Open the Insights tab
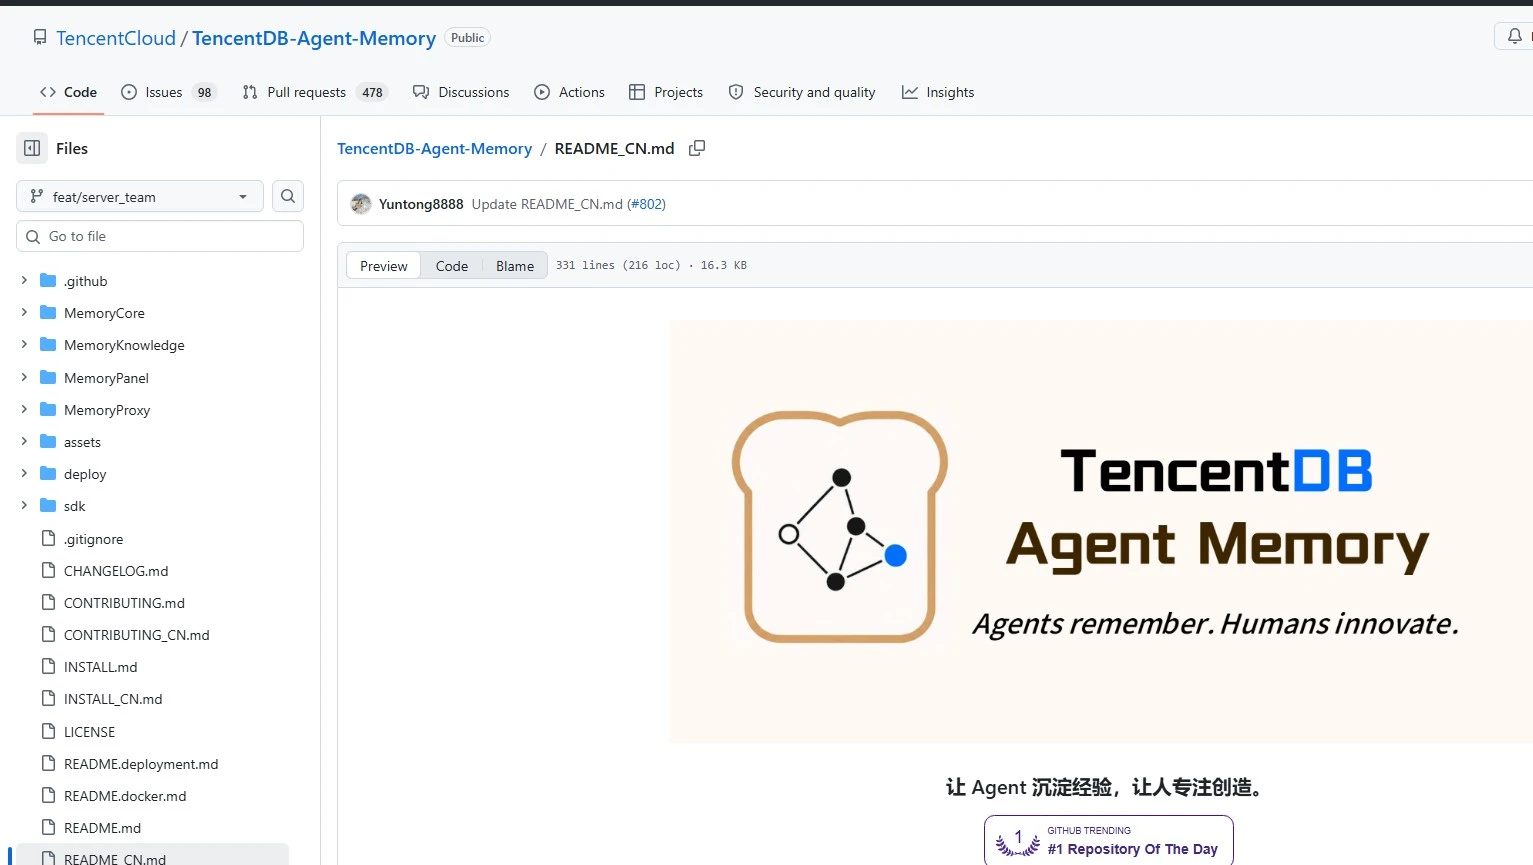Viewport: 1533px width, 865px height. [938, 92]
